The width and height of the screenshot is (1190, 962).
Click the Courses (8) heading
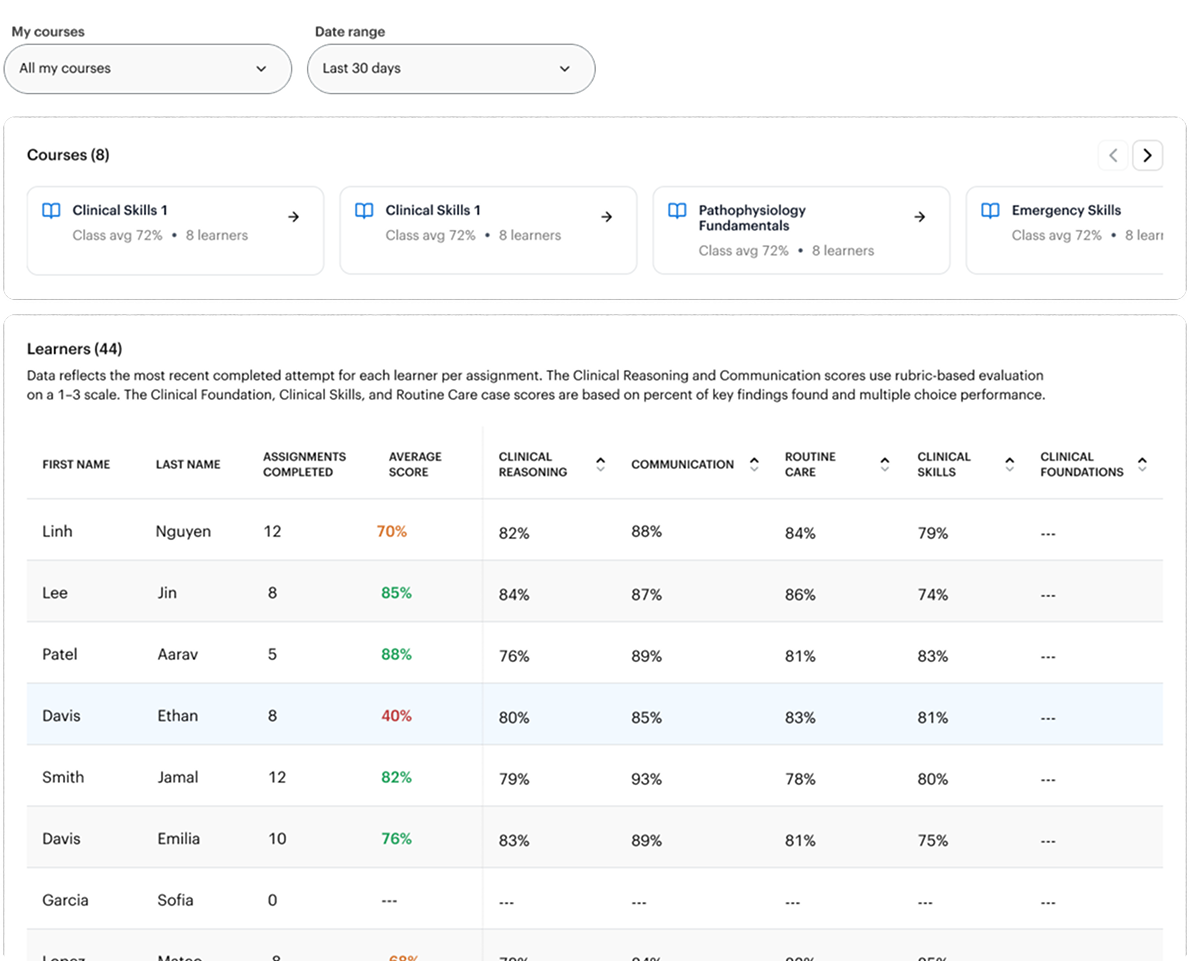[x=68, y=155]
